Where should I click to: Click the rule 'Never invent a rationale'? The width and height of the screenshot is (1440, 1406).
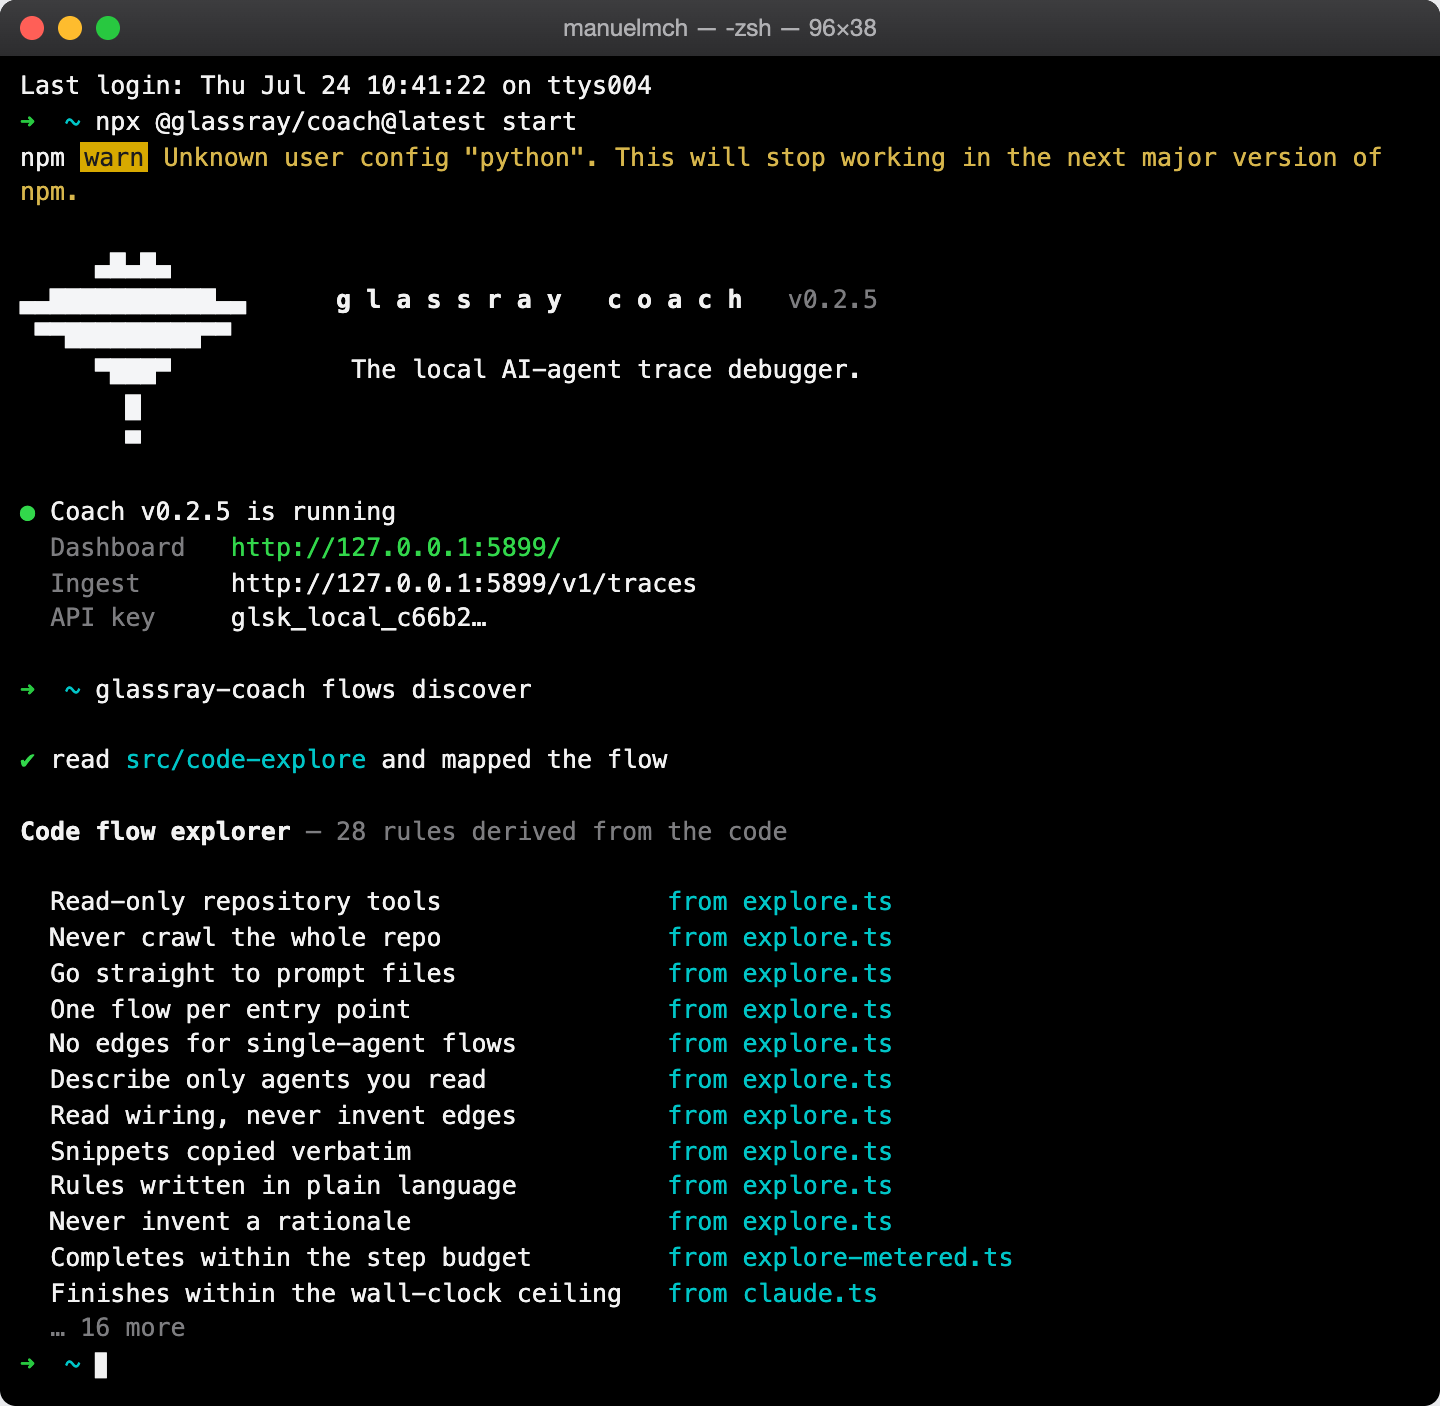point(230,1221)
